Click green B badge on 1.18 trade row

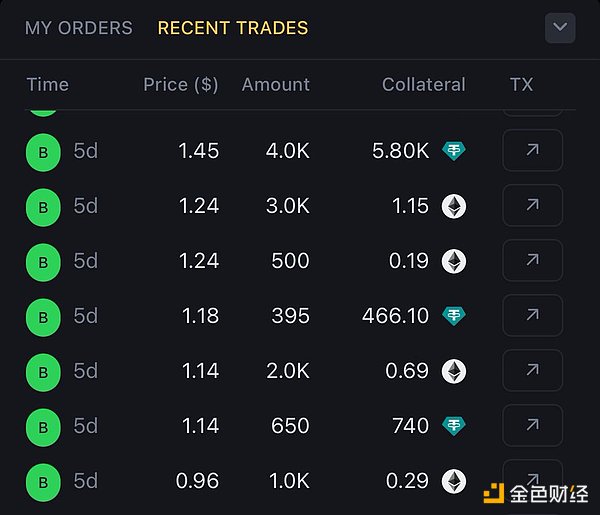[42, 317]
